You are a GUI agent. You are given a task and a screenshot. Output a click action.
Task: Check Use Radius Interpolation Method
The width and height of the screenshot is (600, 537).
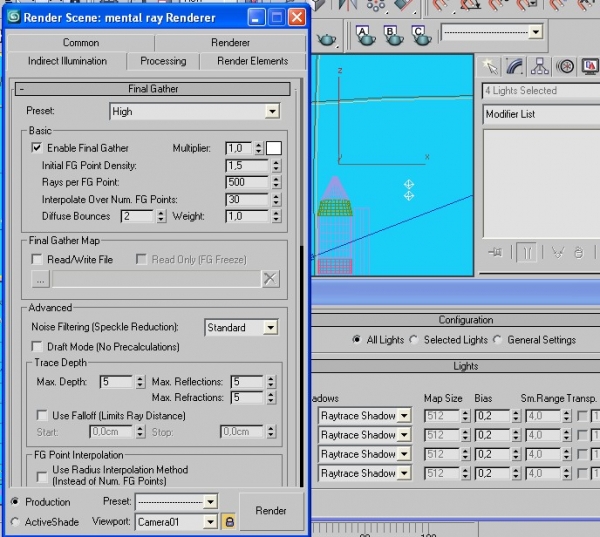coord(42,477)
